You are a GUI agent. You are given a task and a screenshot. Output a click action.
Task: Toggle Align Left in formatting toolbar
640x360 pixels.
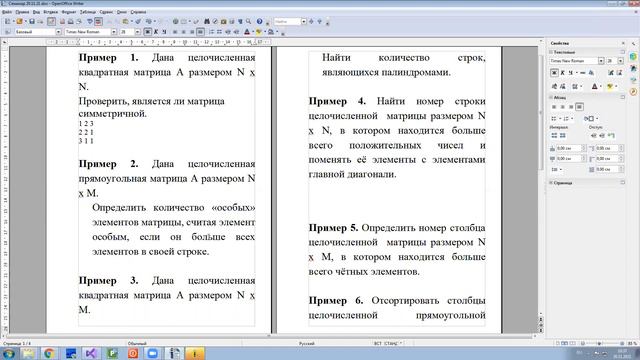tap(175, 31)
